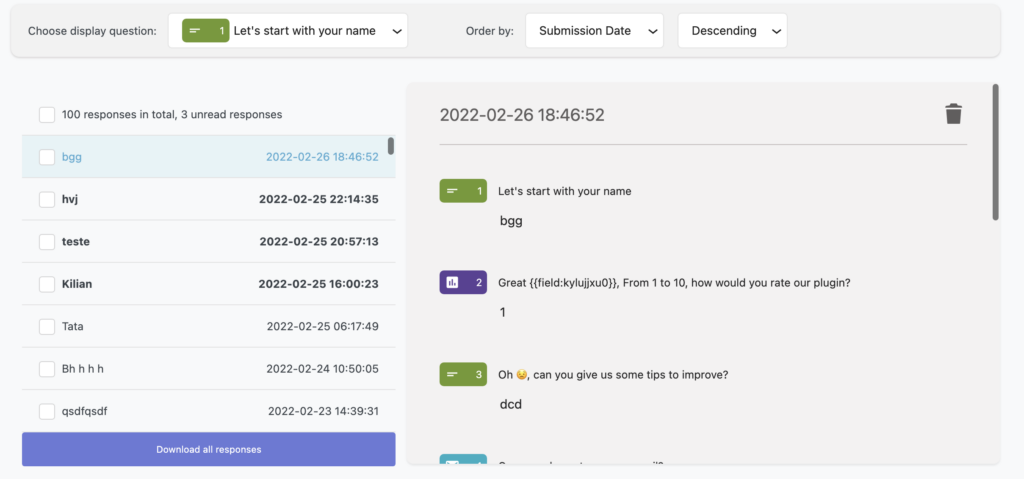The width and height of the screenshot is (1024, 479).
Task: Click teal email icon badge for question 4
Action: (x=463, y=460)
